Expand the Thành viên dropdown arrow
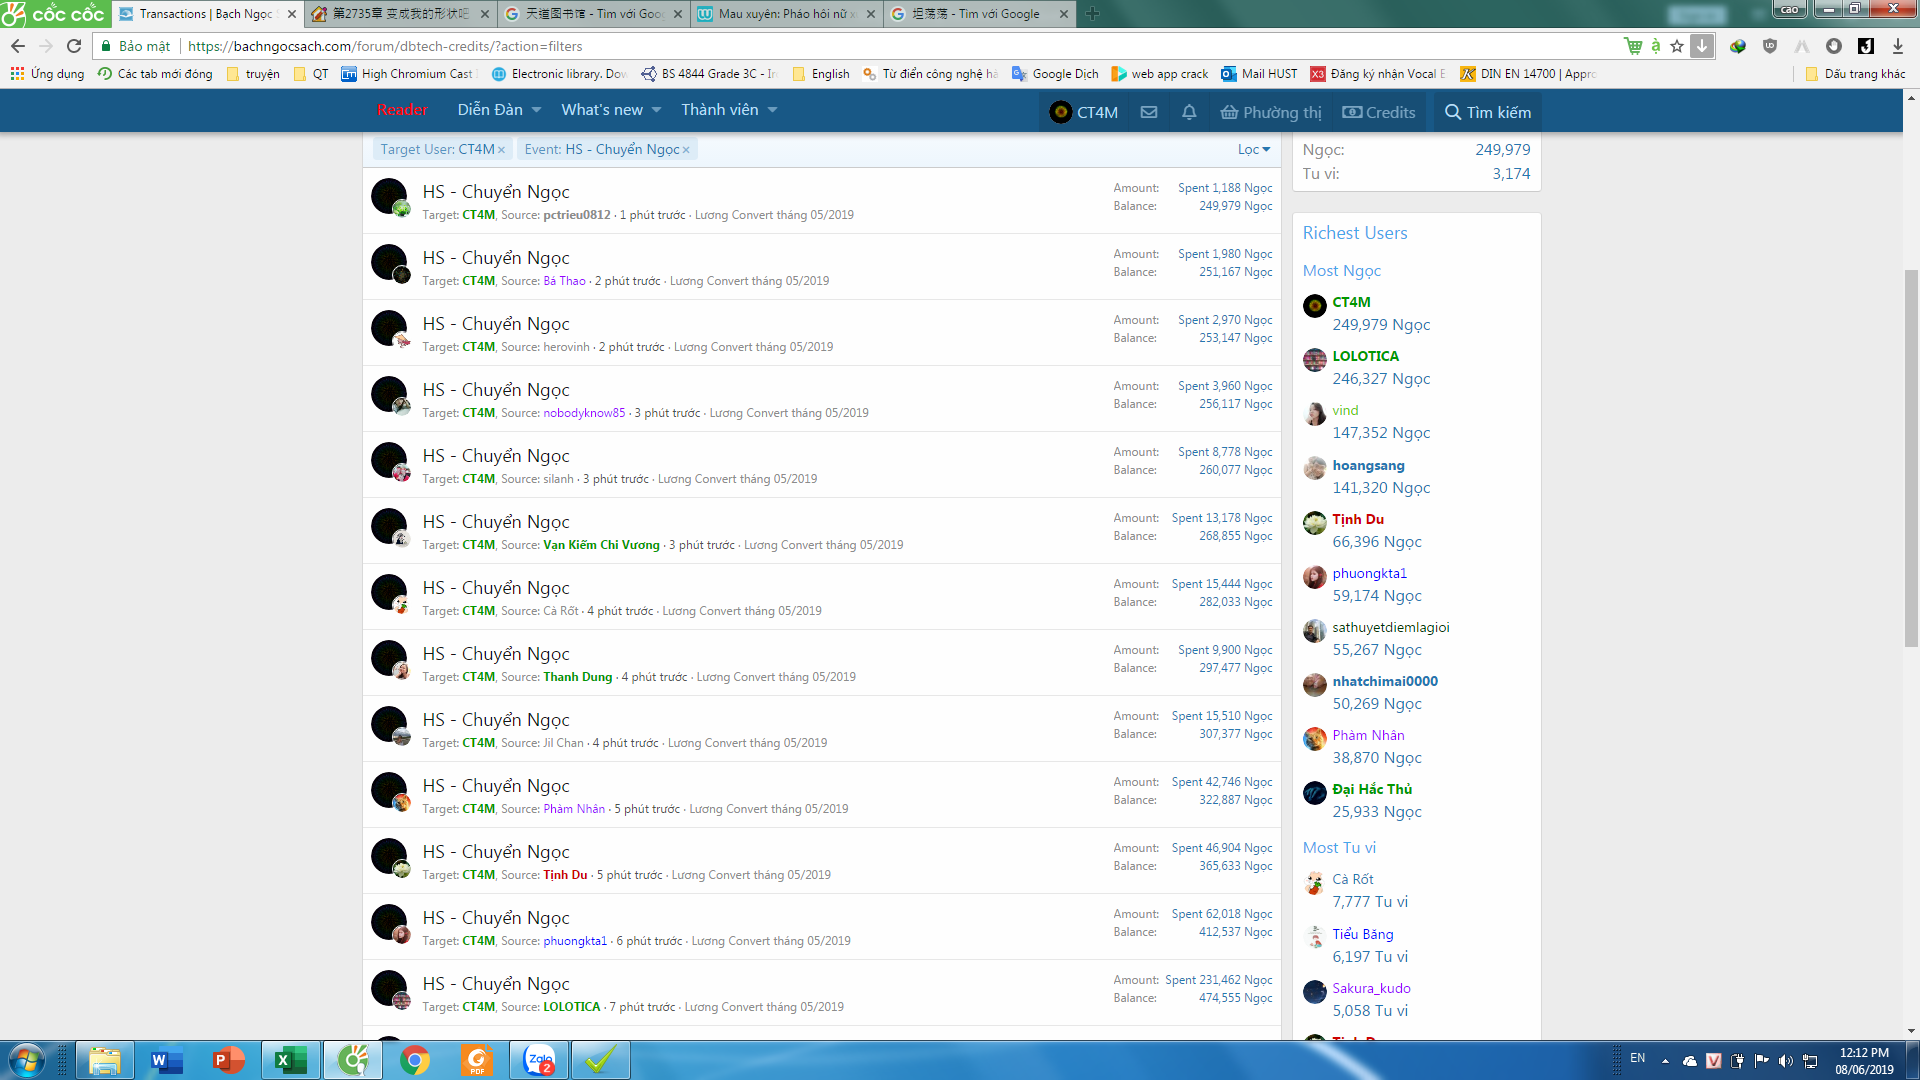 [x=773, y=110]
